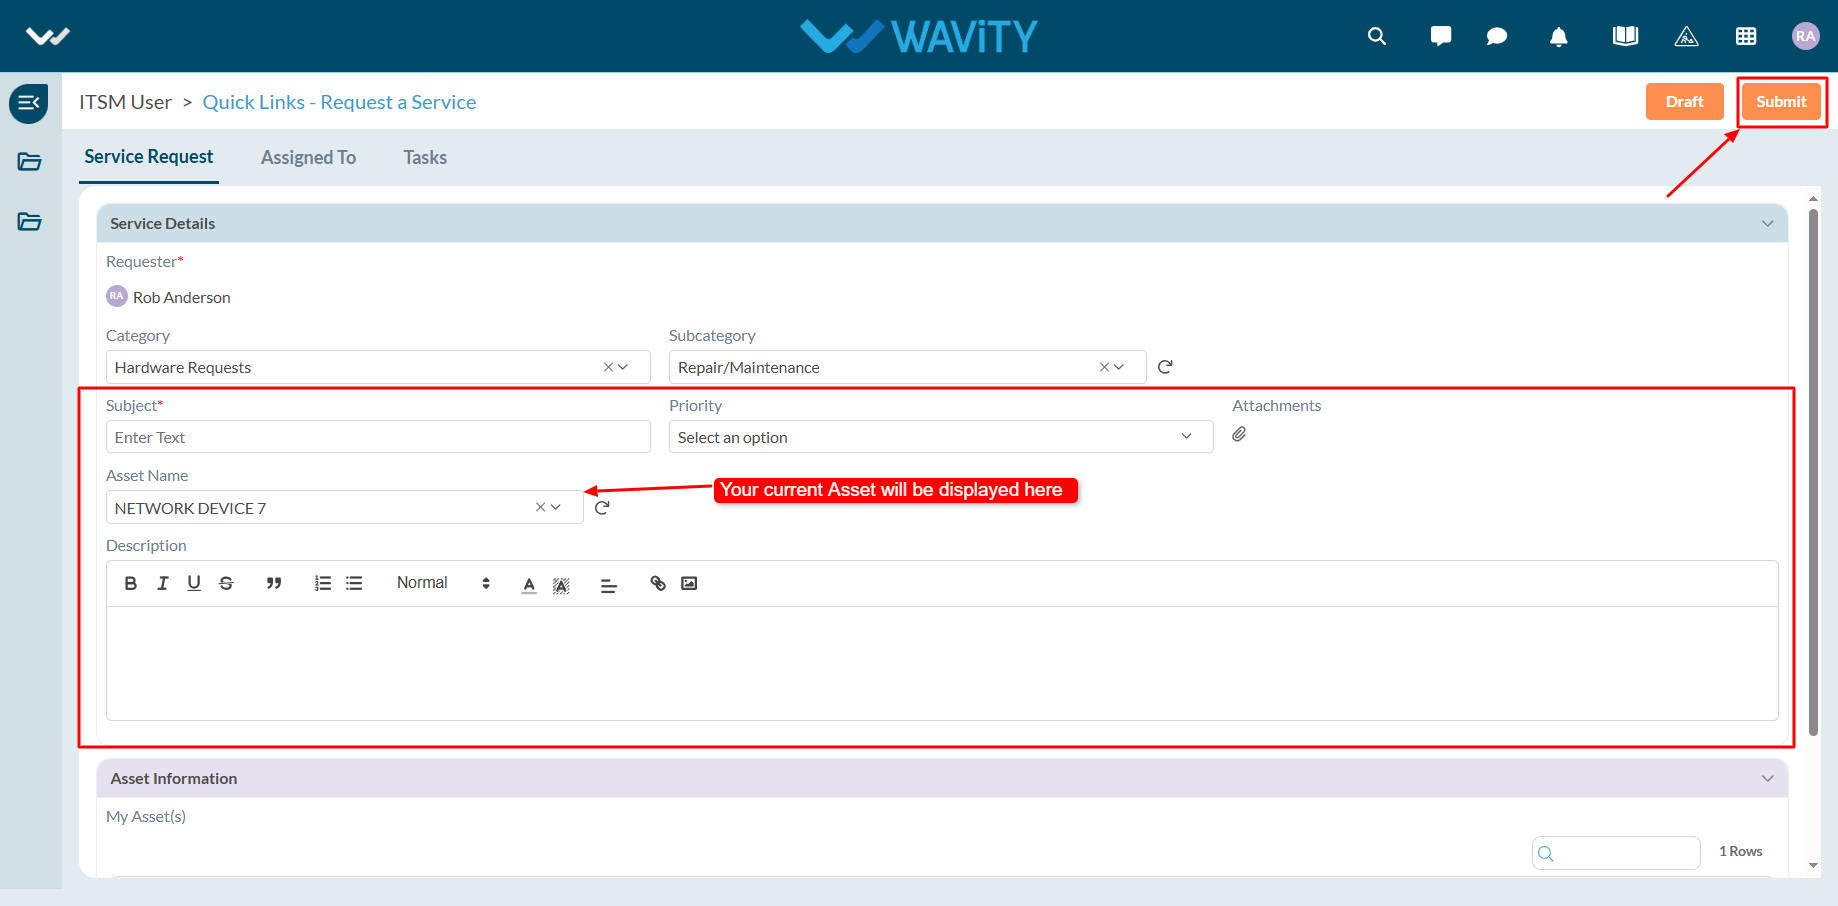This screenshot has height=906, width=1838.
Task: Open the round speech bubble comments icon
Action: [x=1497, y=36]
